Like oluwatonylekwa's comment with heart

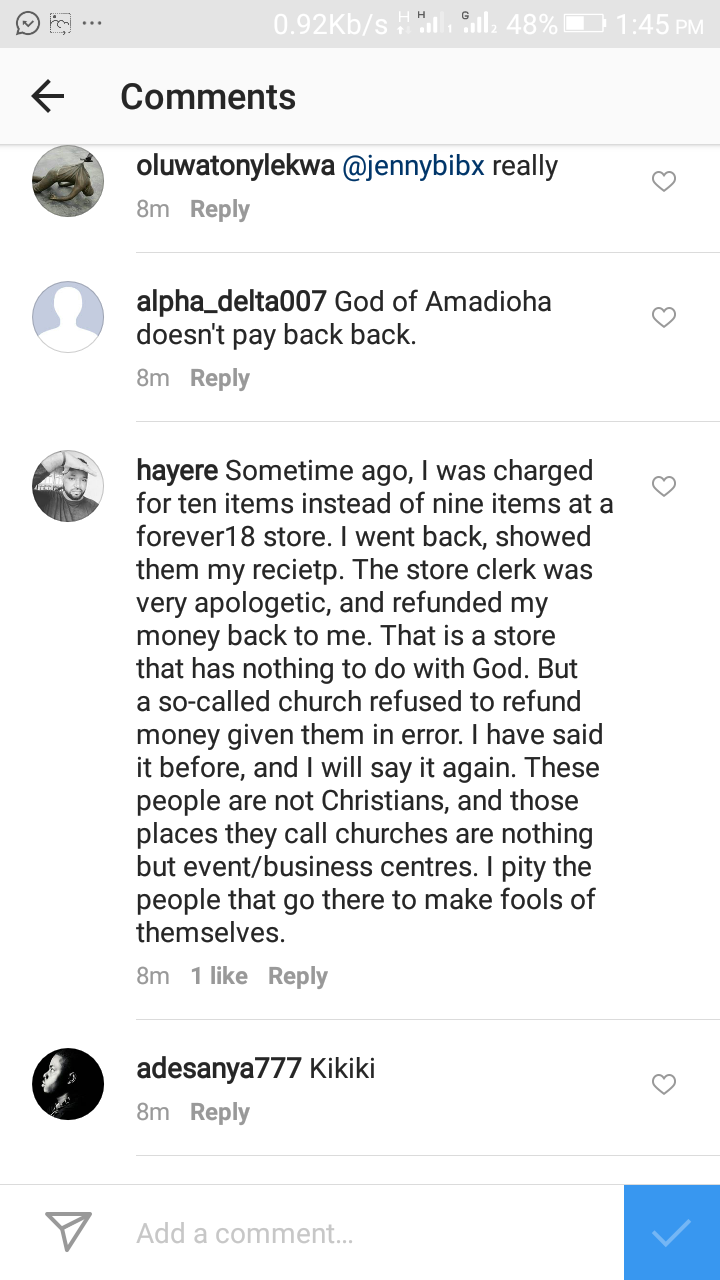pos(664,181)
